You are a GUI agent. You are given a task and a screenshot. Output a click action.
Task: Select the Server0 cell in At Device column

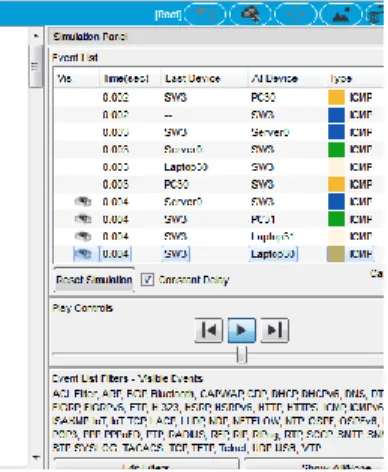[x=270, y=132]
